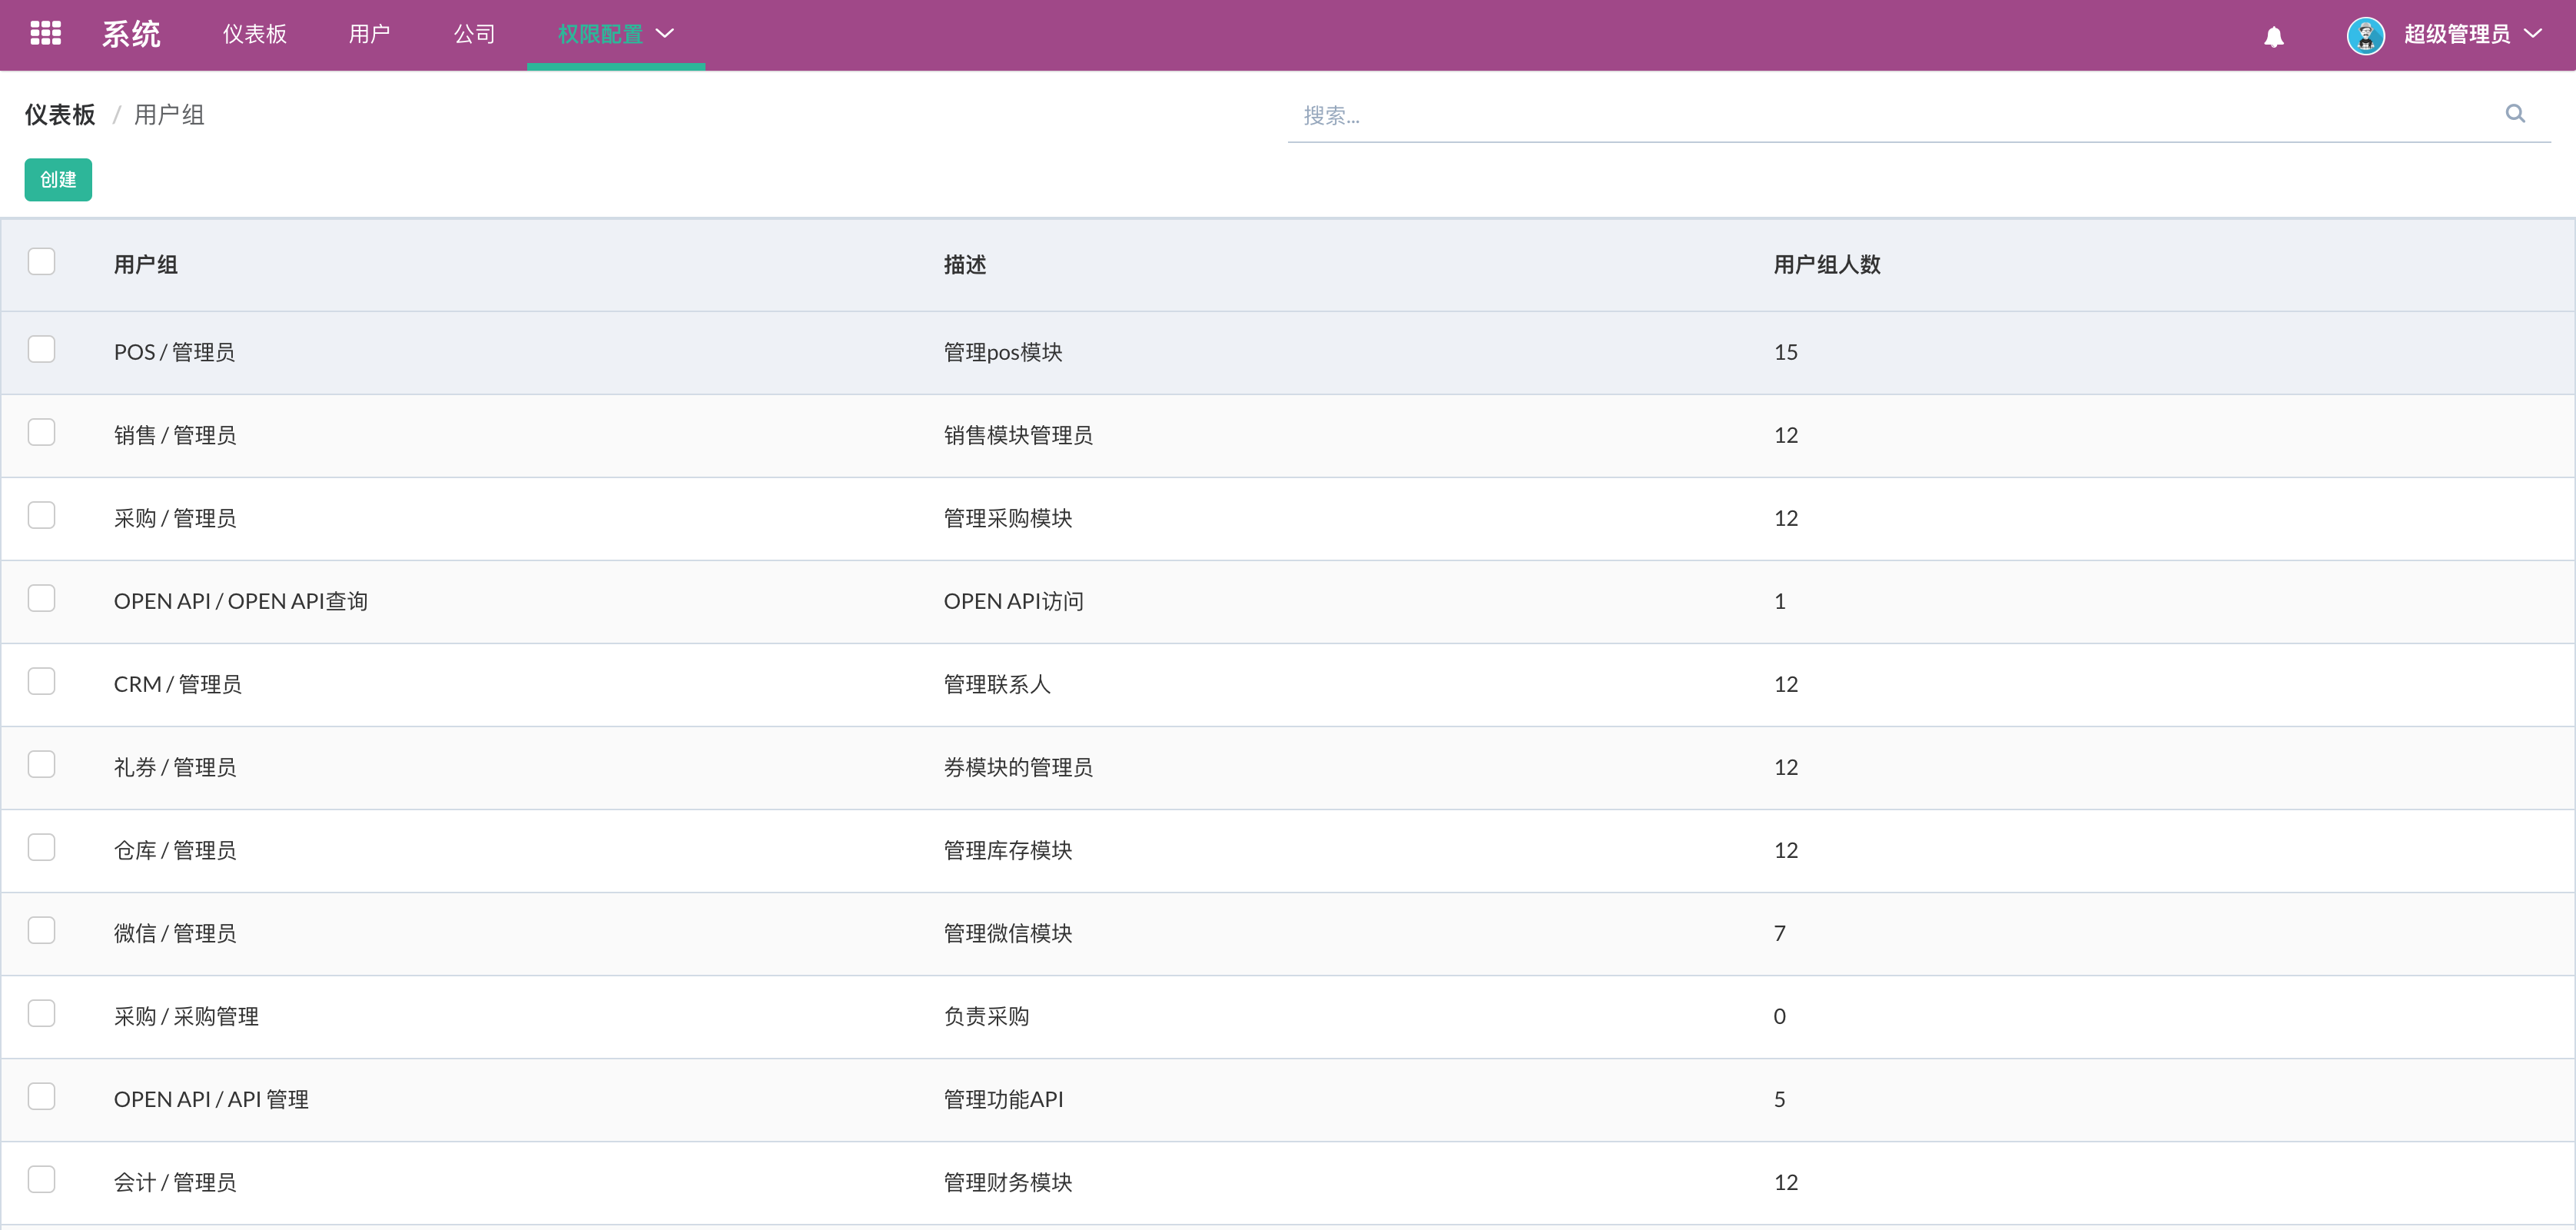Click the description 管理微信模块
Viewport: 2576px width, 1230px height.
coord(1008,933)
